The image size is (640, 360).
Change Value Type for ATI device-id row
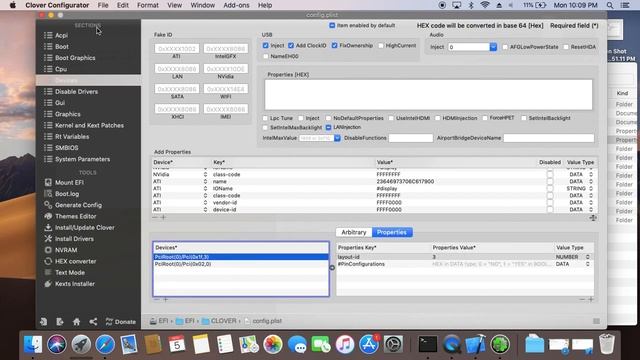(591, 210)
